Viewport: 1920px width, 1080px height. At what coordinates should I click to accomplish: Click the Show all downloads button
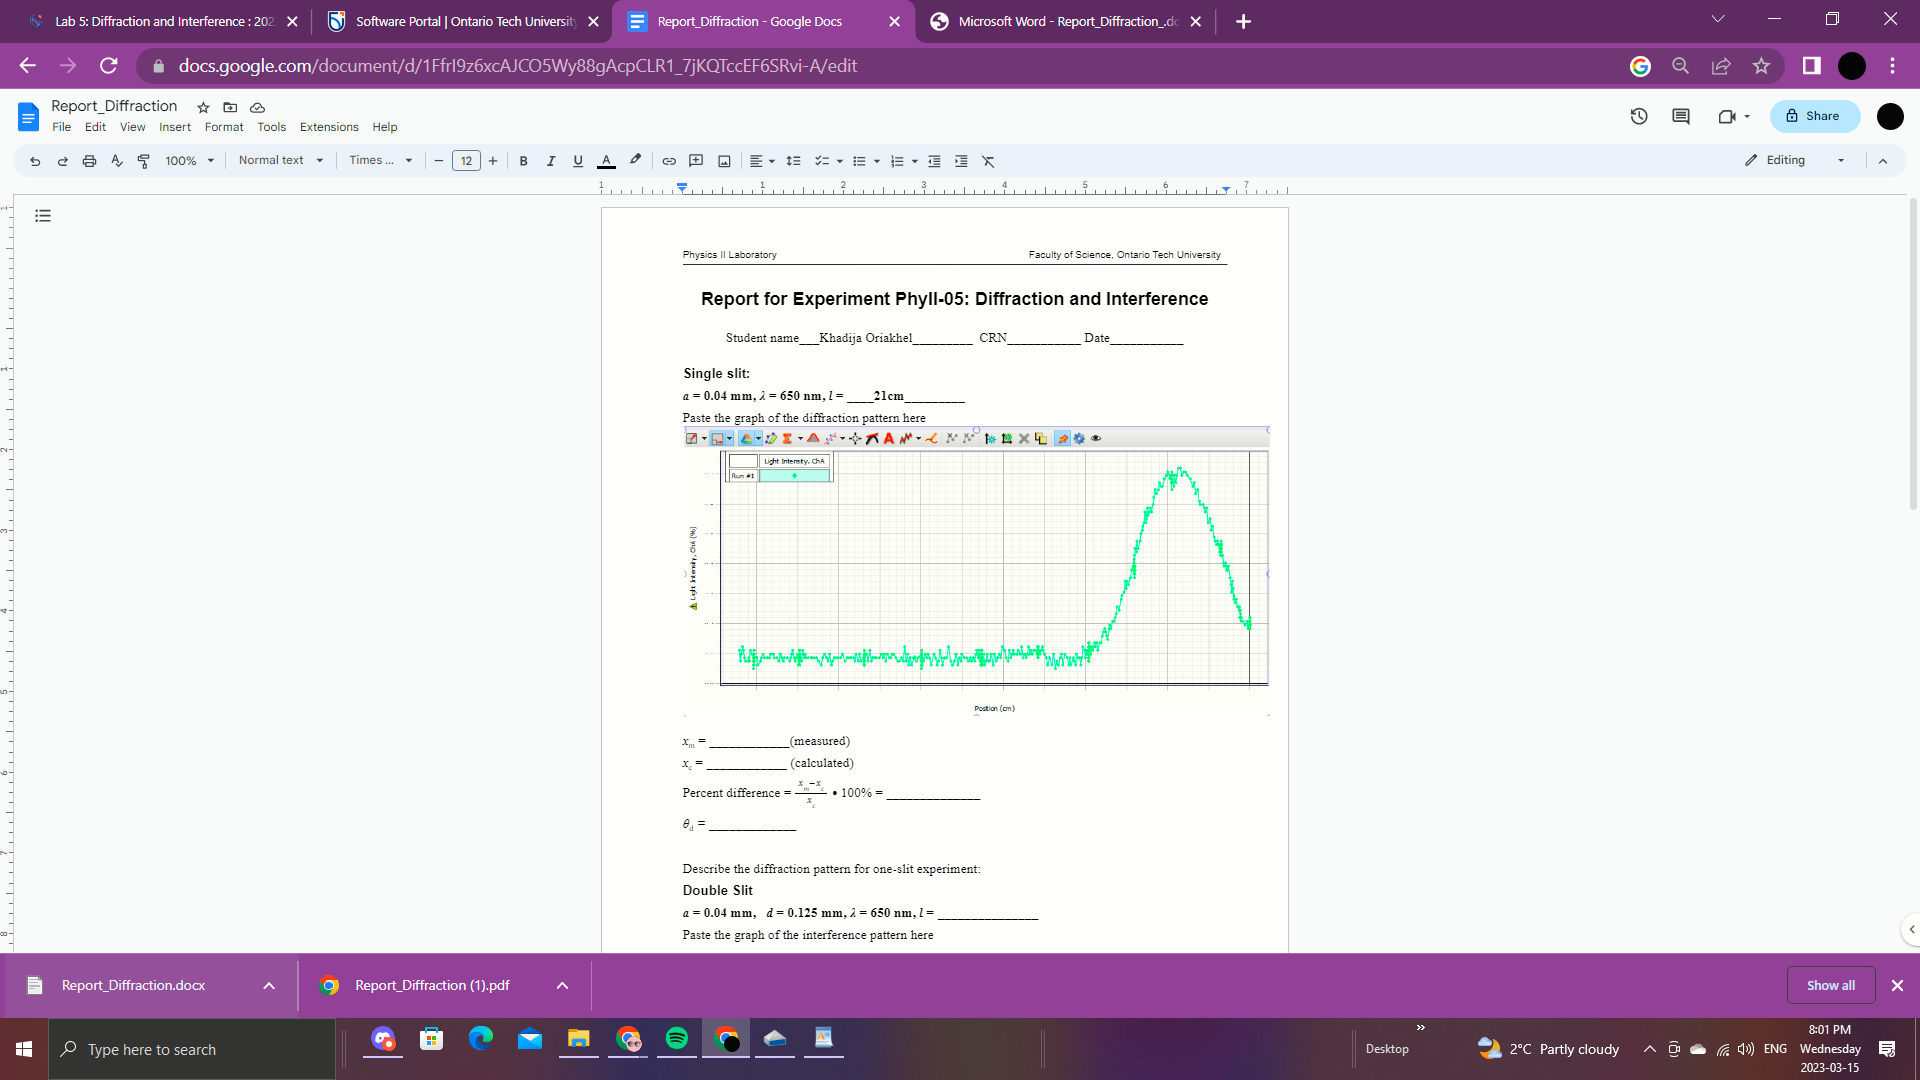click(x=1831, y=985)
